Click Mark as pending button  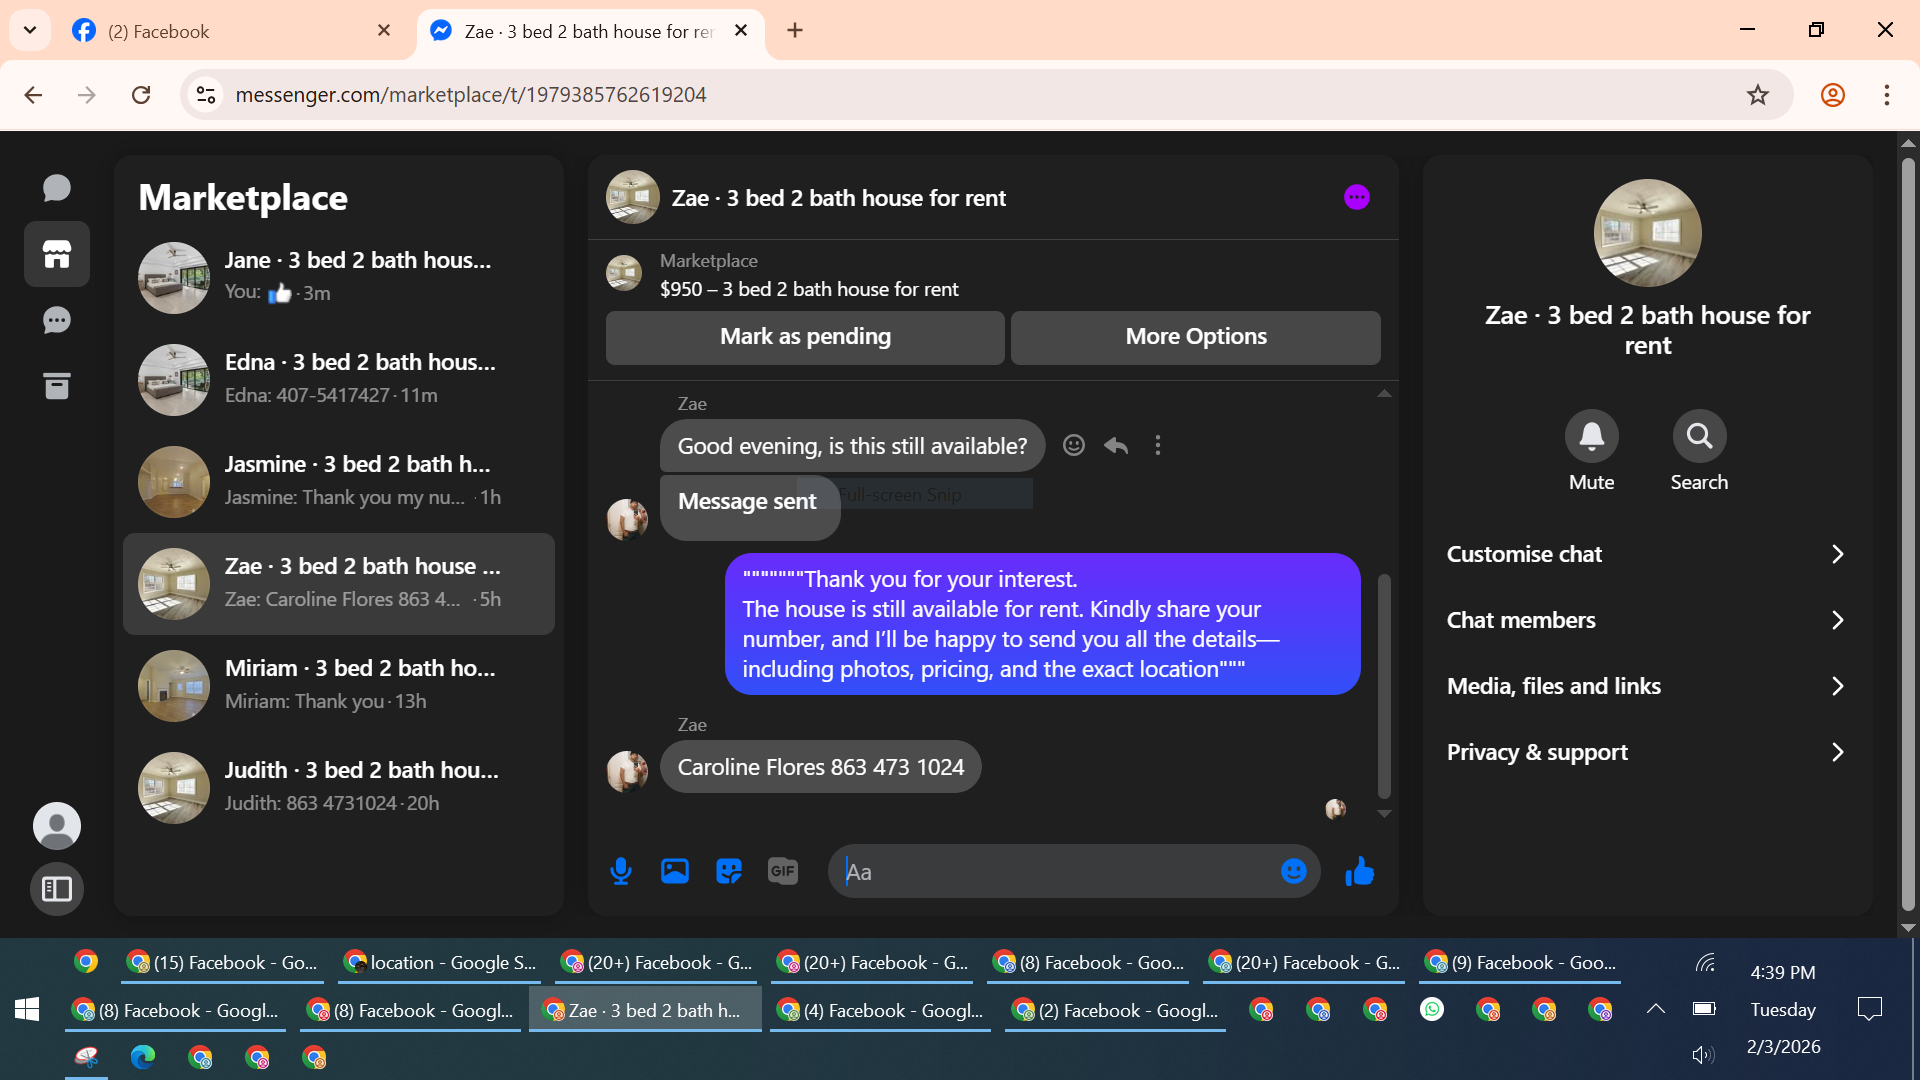point(805,337)
